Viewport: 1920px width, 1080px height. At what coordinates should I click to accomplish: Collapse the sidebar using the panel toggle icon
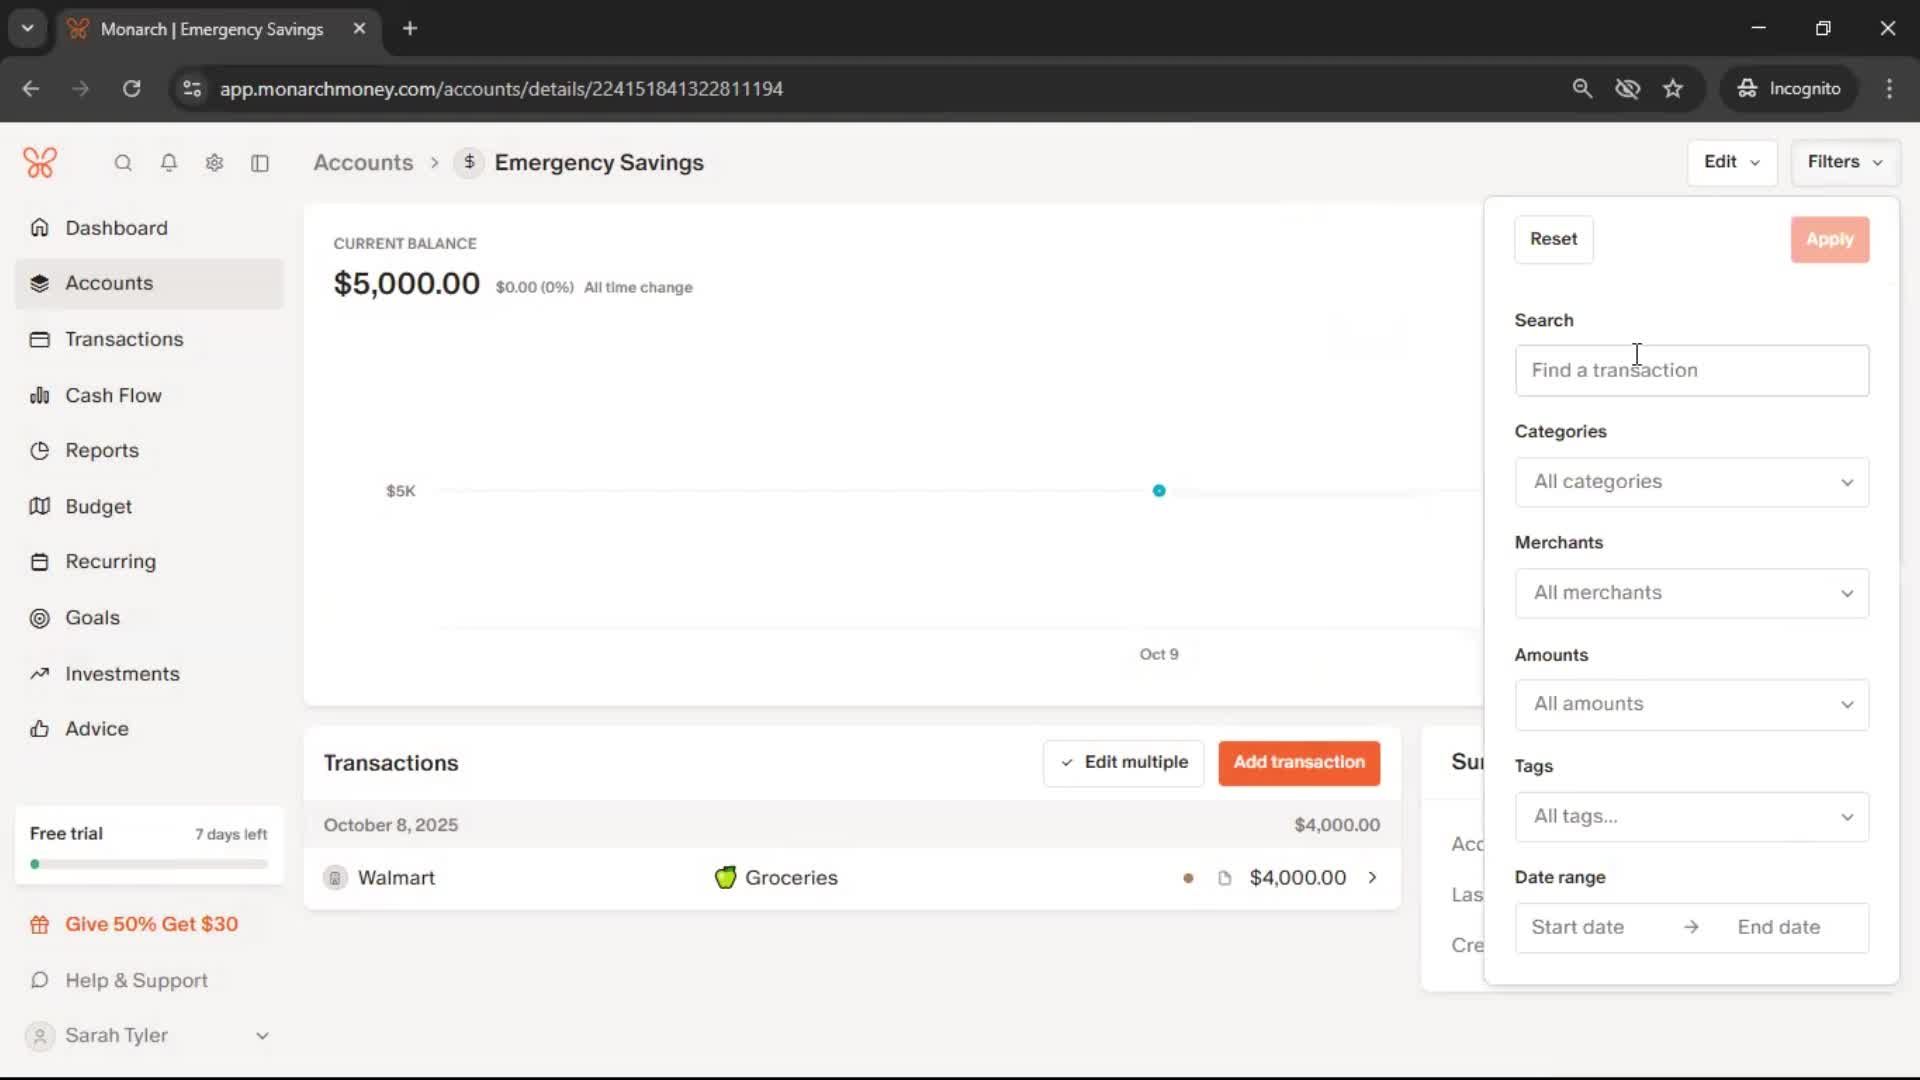click(260, 163)
